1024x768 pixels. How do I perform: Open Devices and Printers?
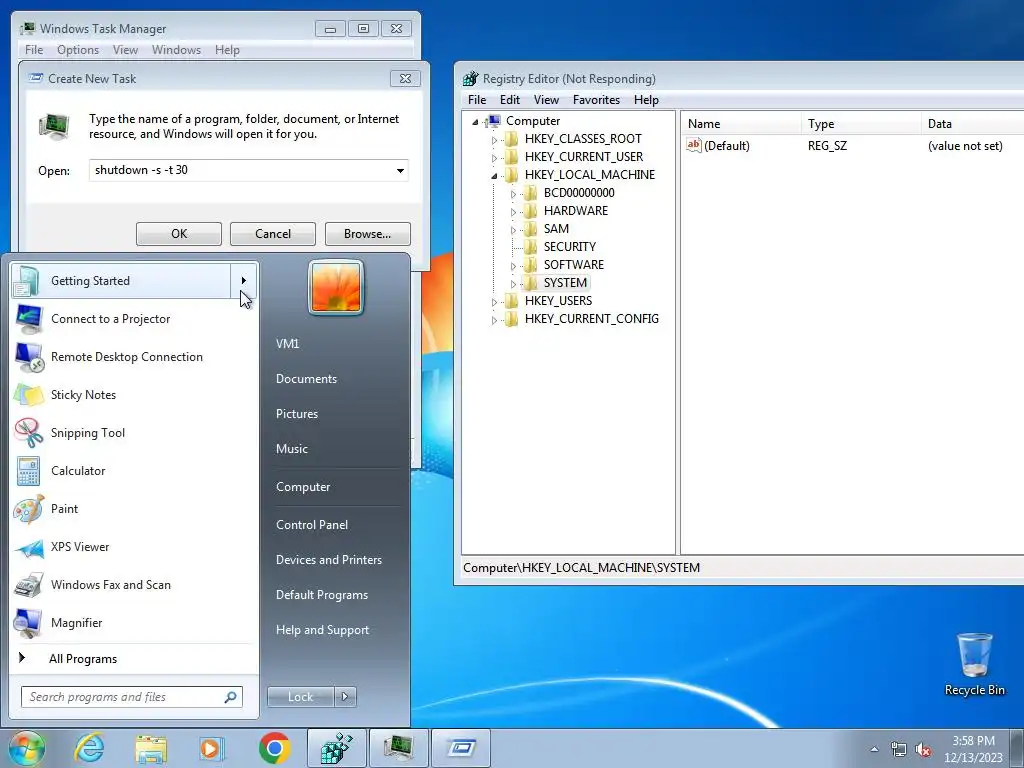(328, 560)
